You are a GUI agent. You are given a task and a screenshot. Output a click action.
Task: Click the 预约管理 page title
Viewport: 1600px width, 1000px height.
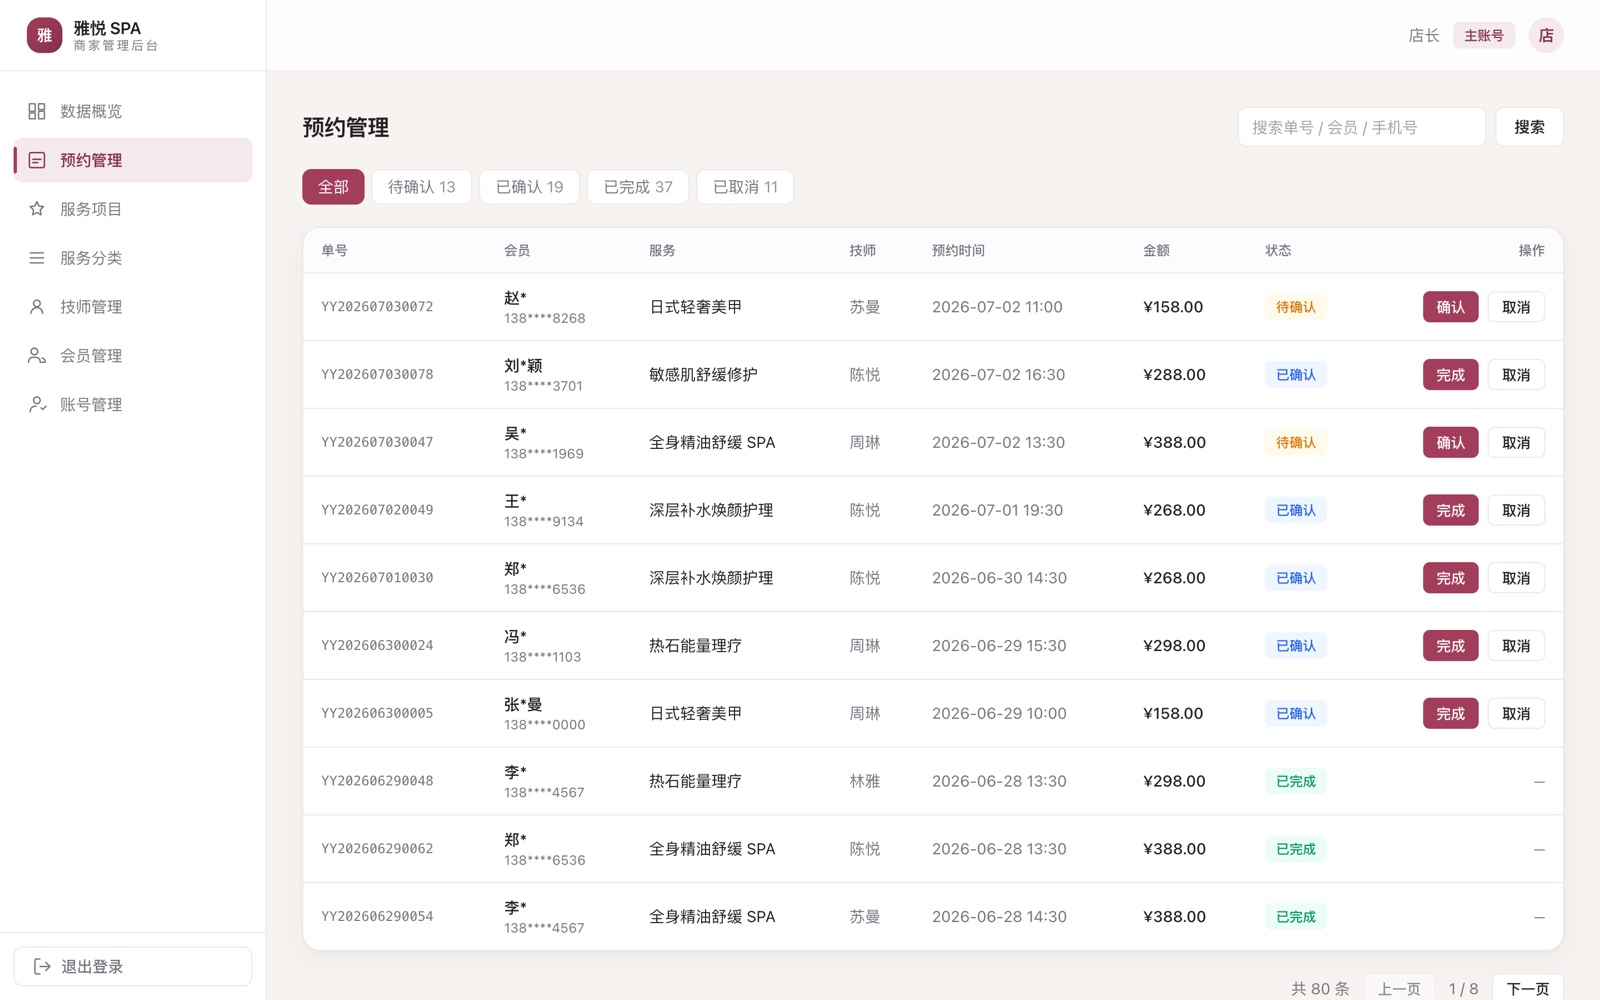pos(346,127)
